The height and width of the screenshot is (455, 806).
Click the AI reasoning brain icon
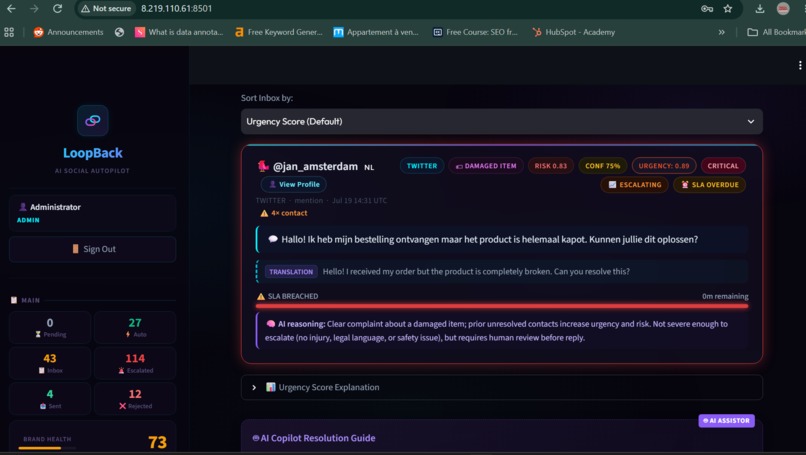[270, 324]
